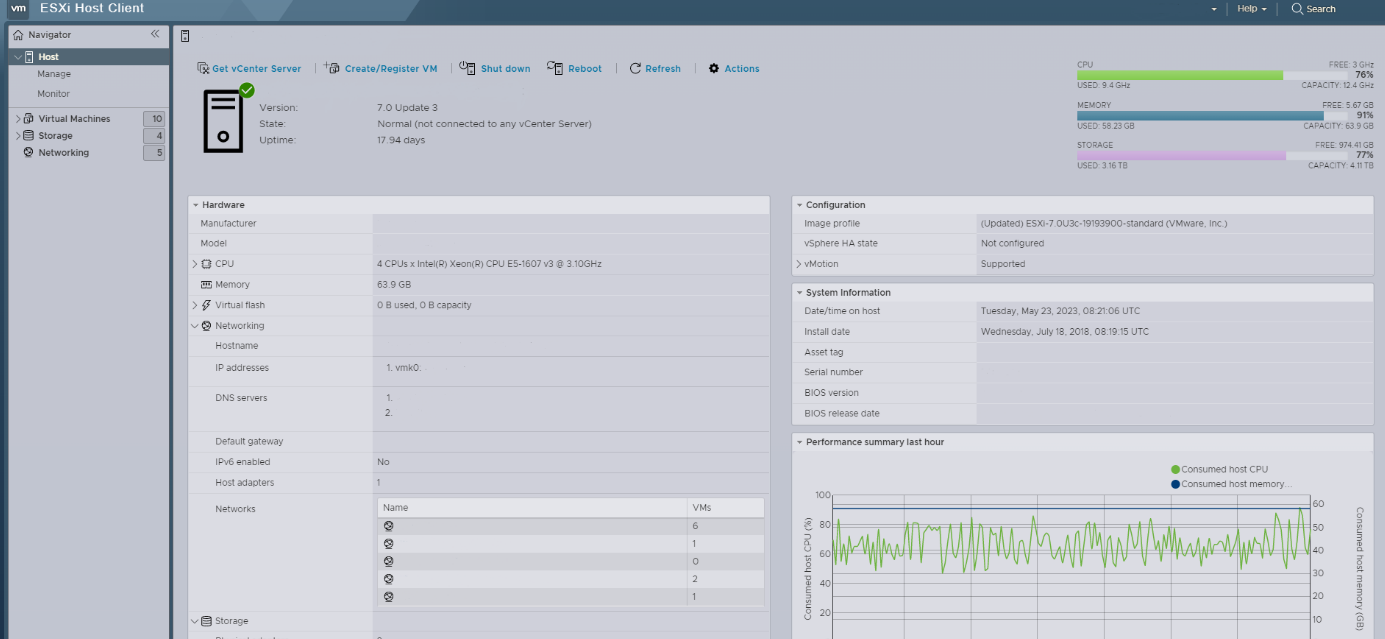Image resolution: width=1385 pixels, height=639 pixels.
Task: Click the network icon in the 6-VMs row
Action: pos(388,526)
